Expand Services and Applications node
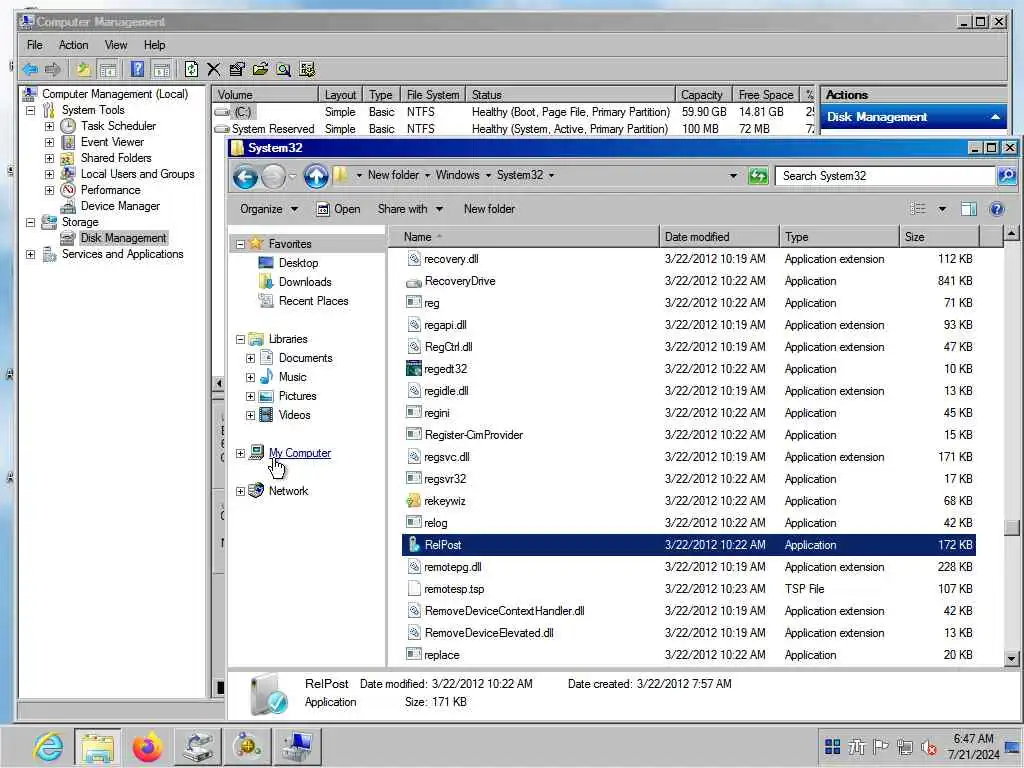Image resolution: width=1024 pixels, height=768 pixels. [30, 254]
